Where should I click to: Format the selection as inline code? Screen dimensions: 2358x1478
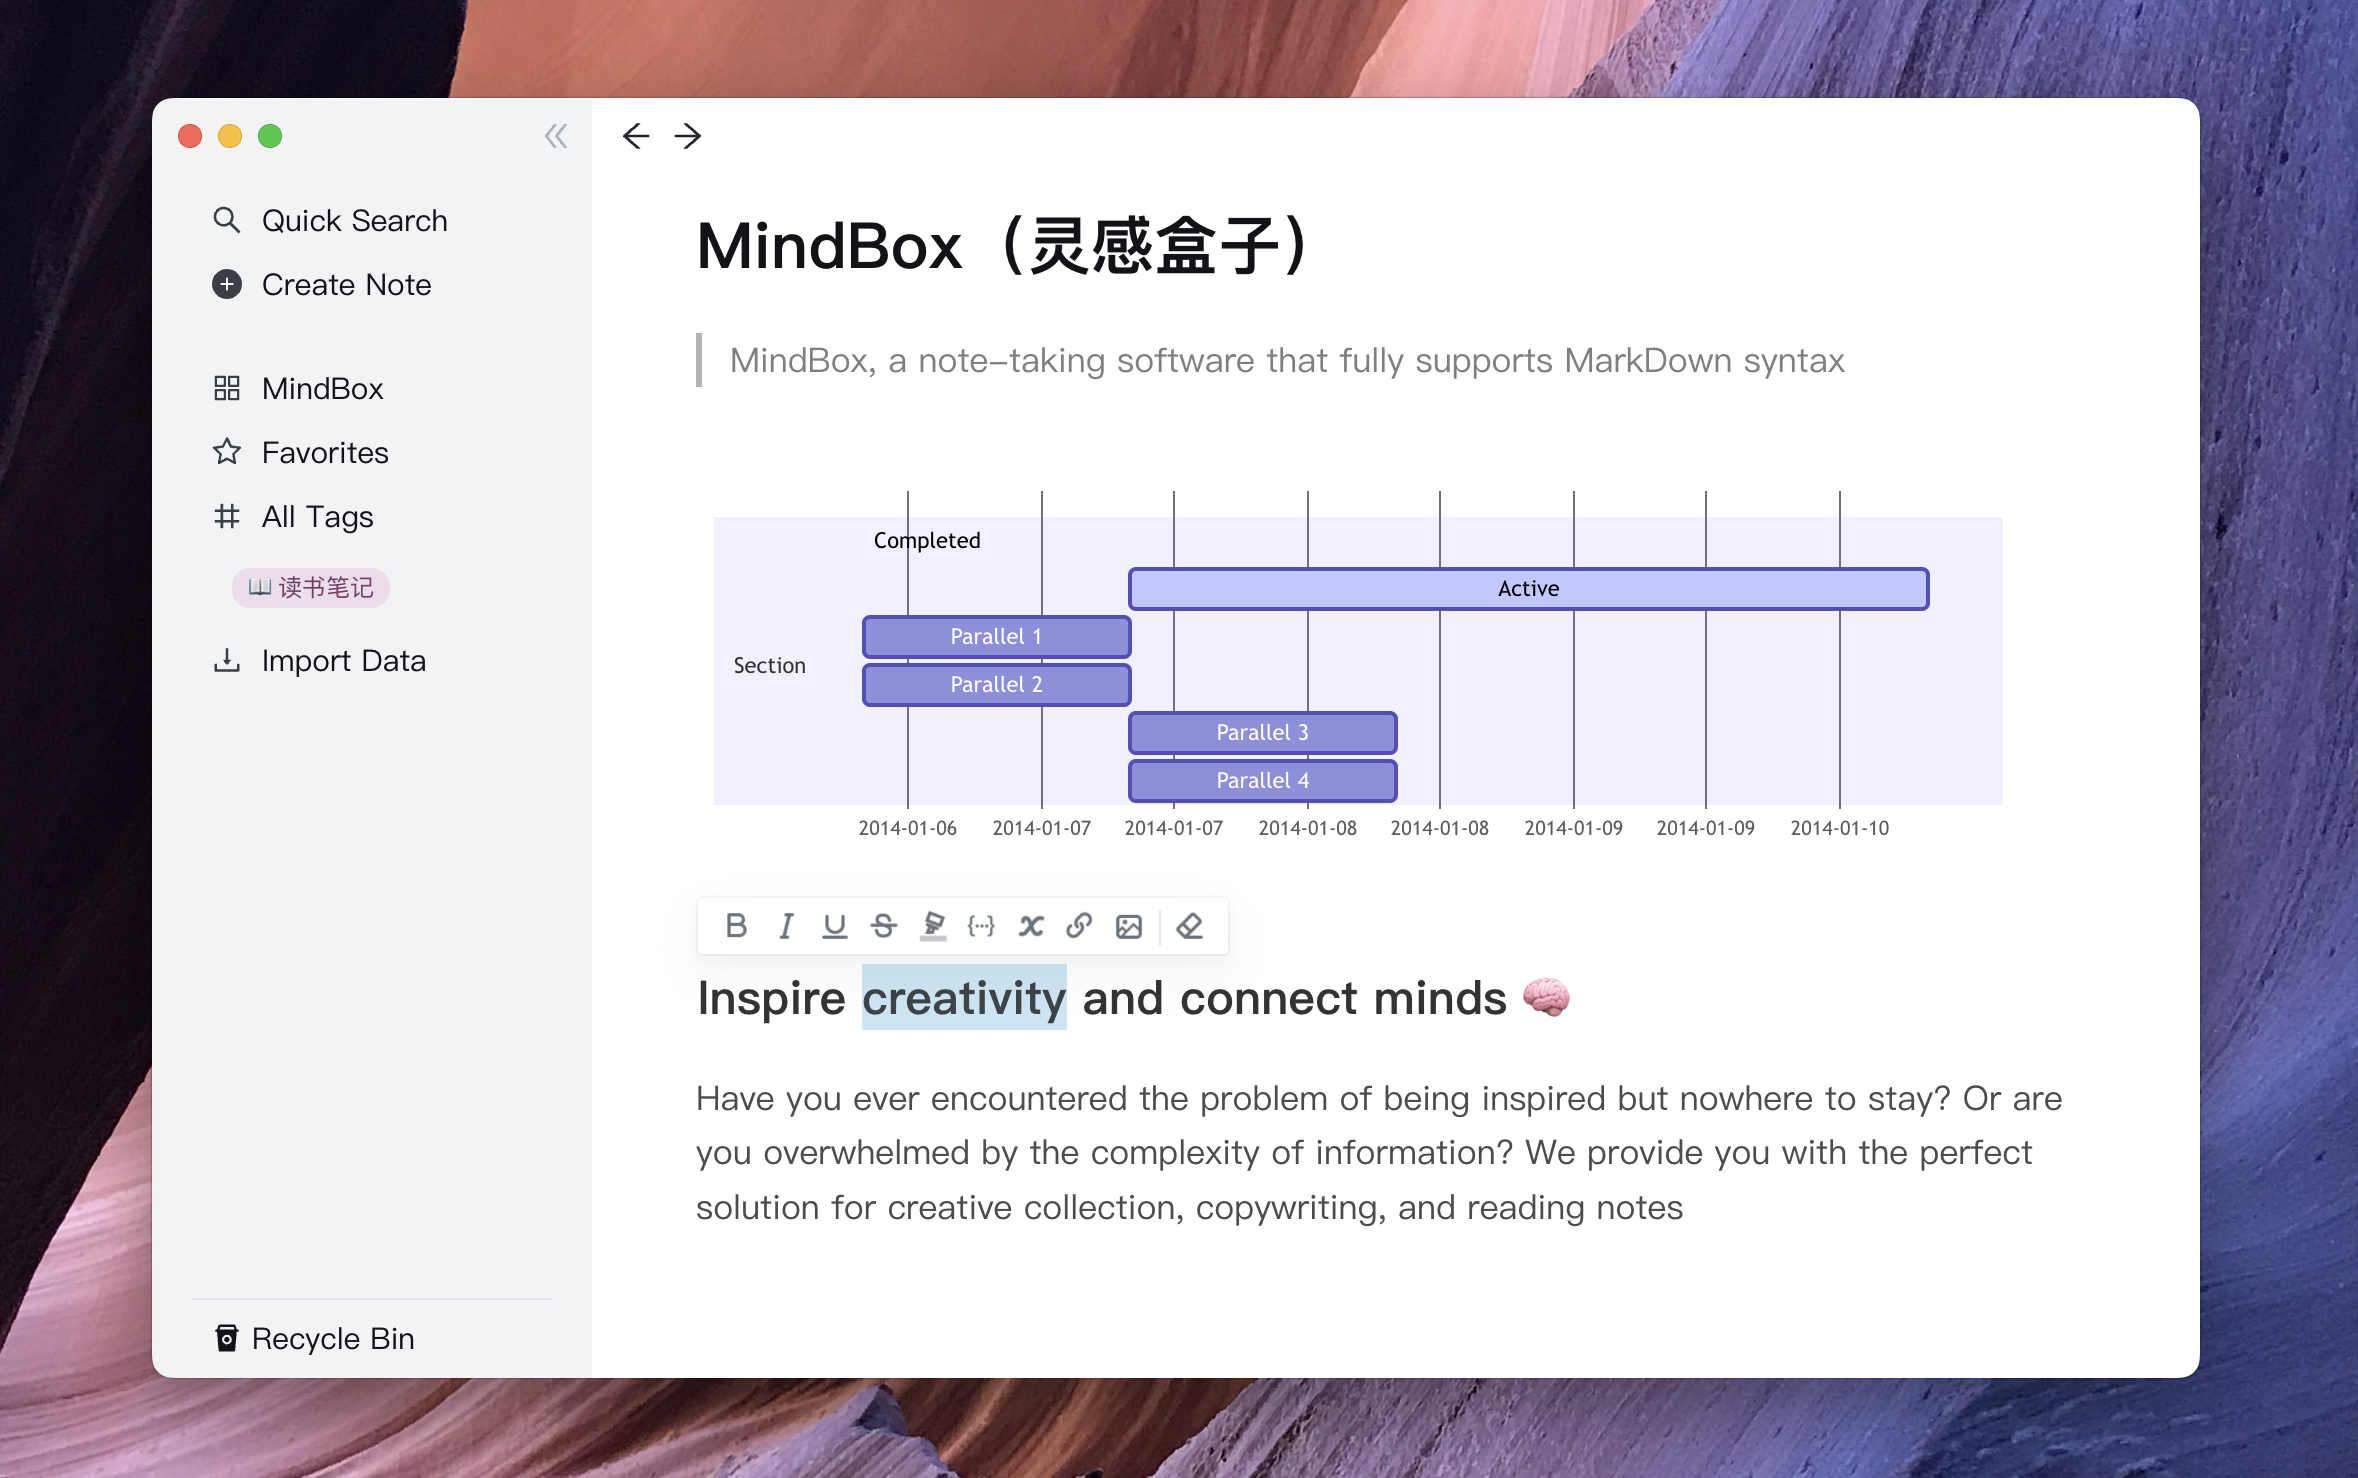click(982, 926)
